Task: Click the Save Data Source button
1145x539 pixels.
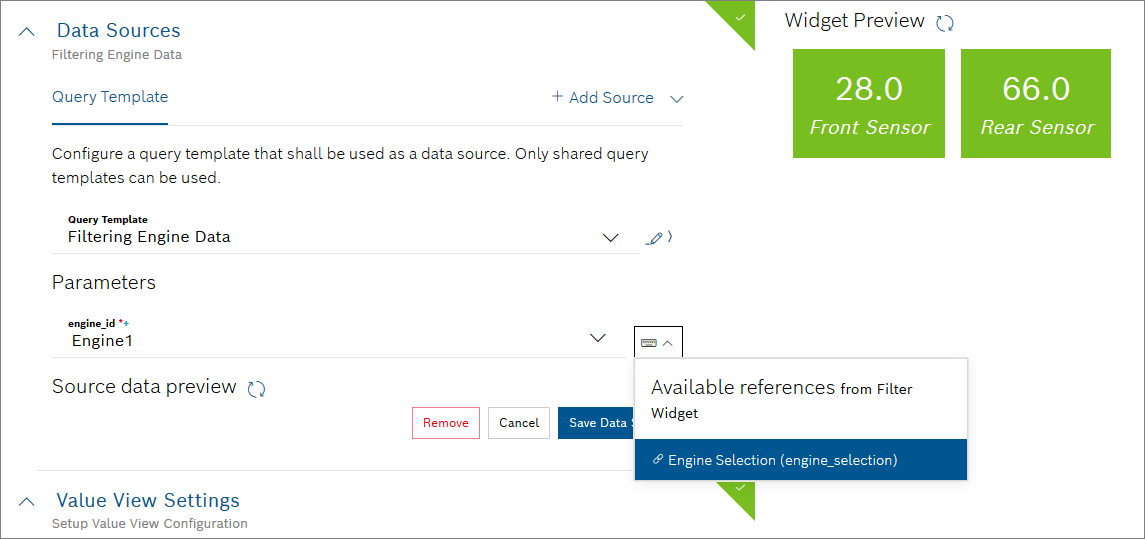Action: (596, 423)
